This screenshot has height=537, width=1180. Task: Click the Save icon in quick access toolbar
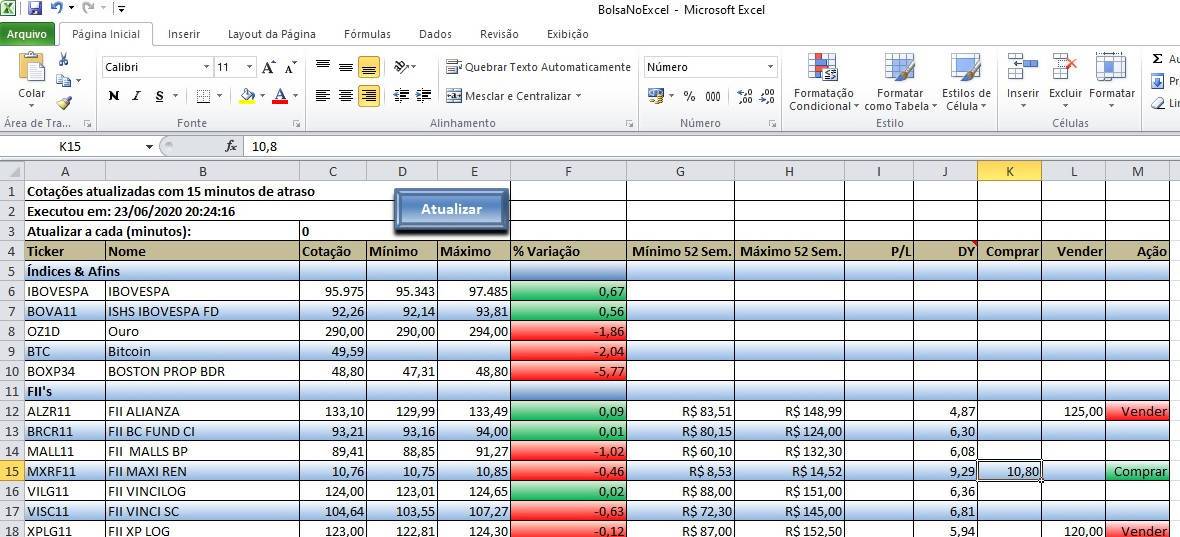coord(35,9)
